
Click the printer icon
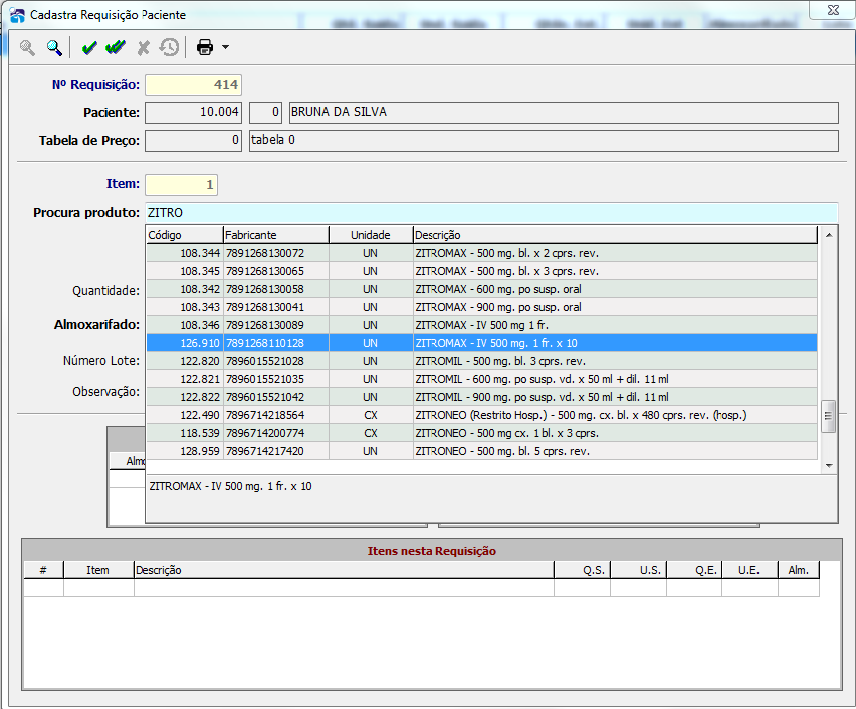(205, 47)
